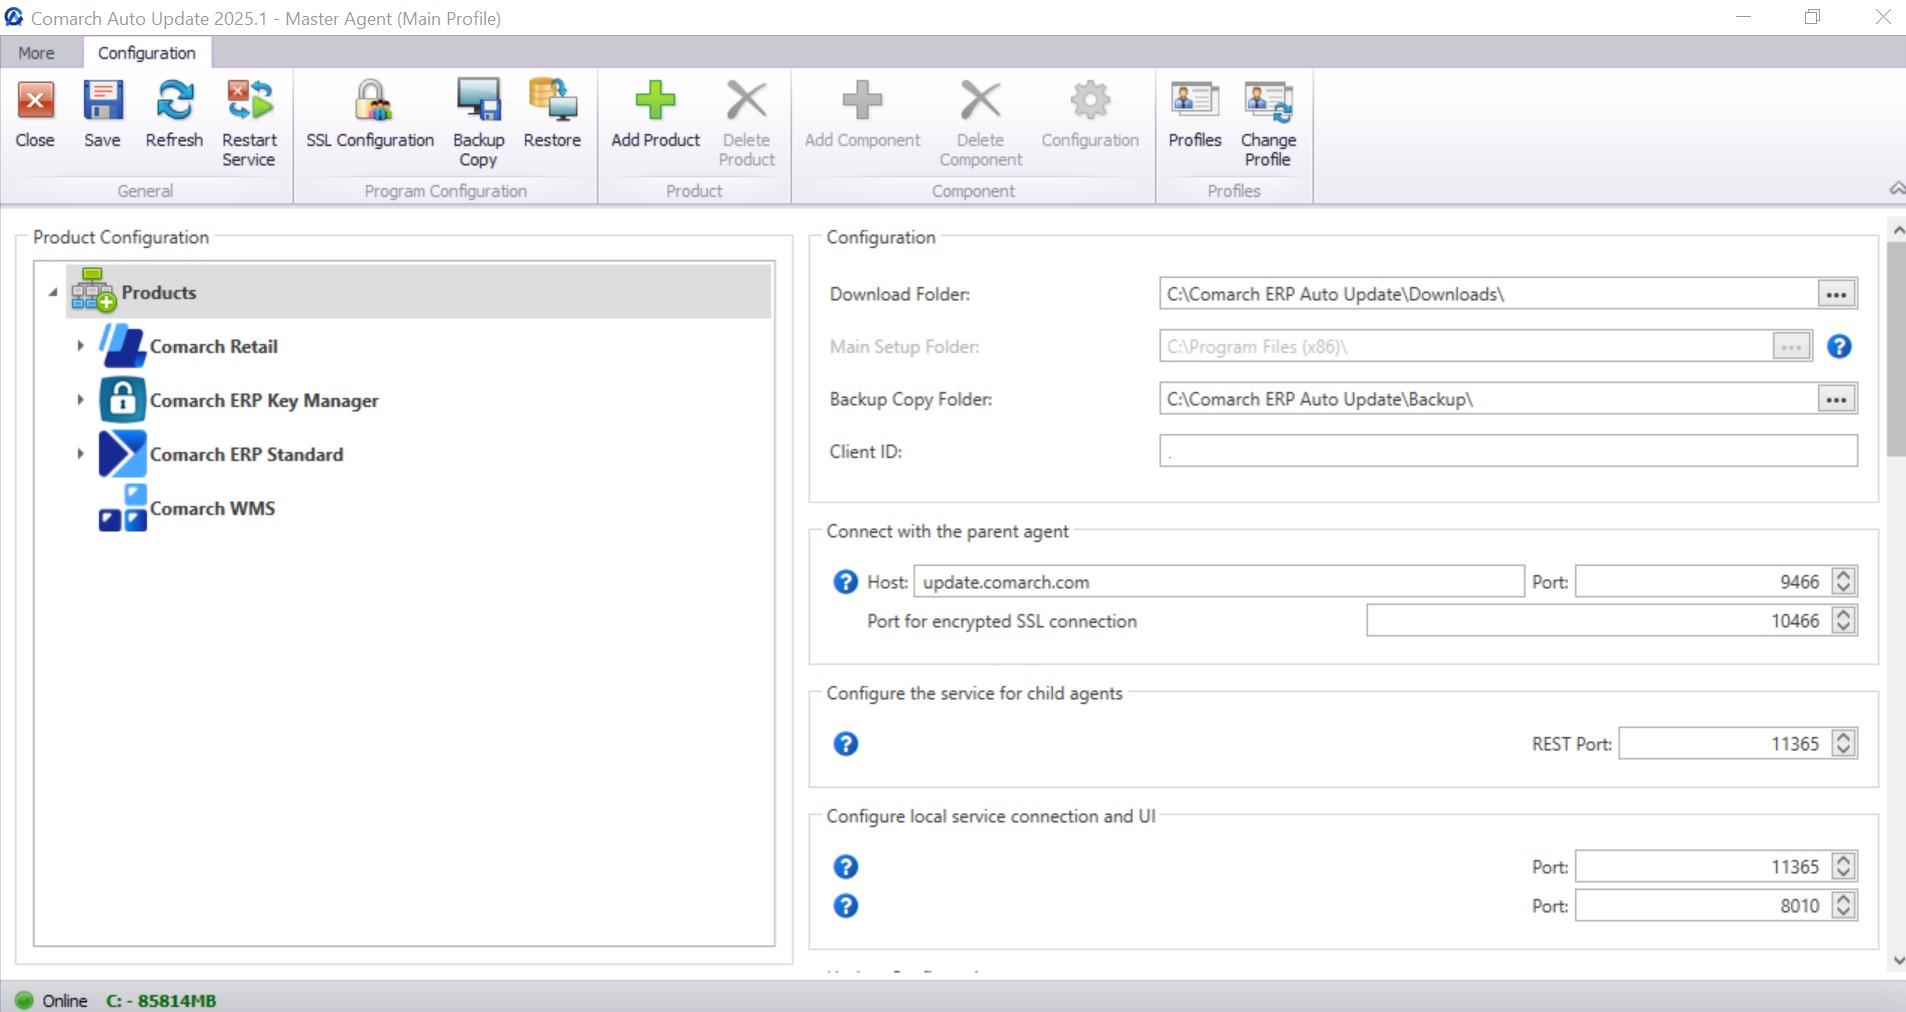
Task: Open component Configuration gear icon
Action: point(1090,101)
